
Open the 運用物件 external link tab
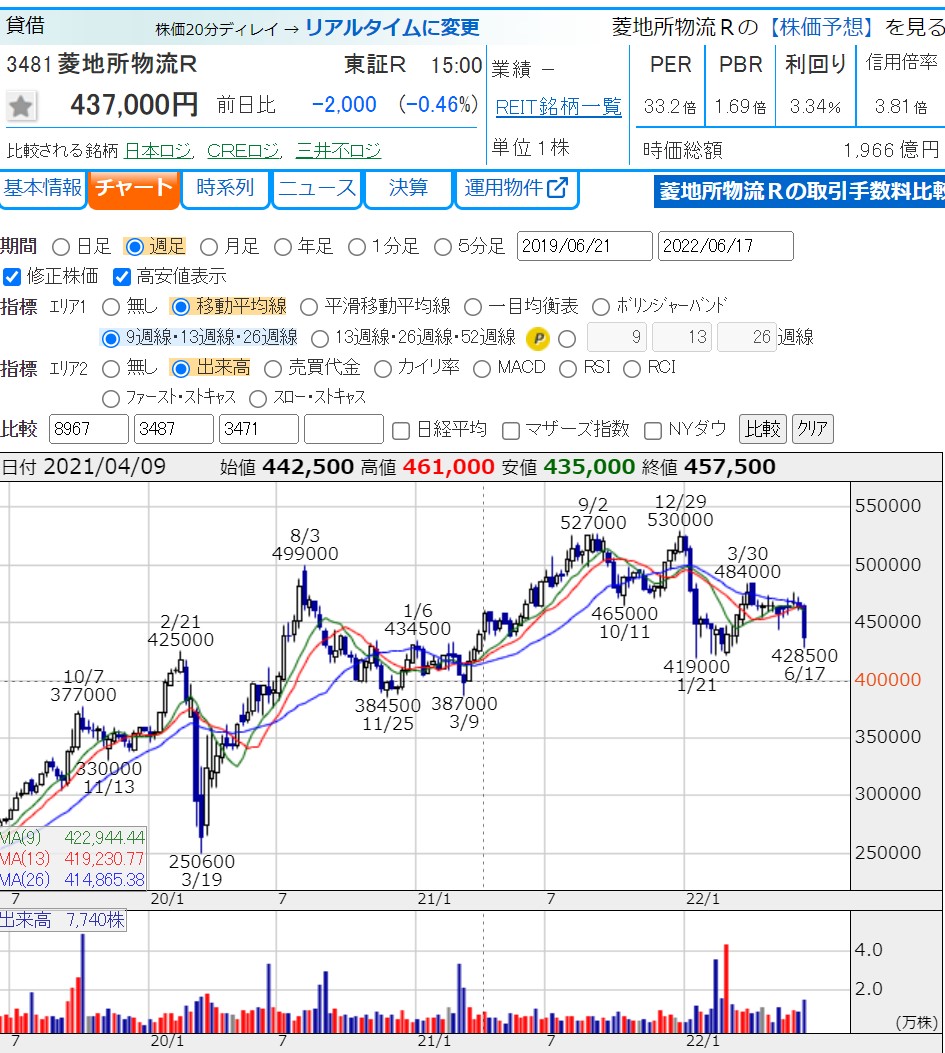[x=516, y=188]
